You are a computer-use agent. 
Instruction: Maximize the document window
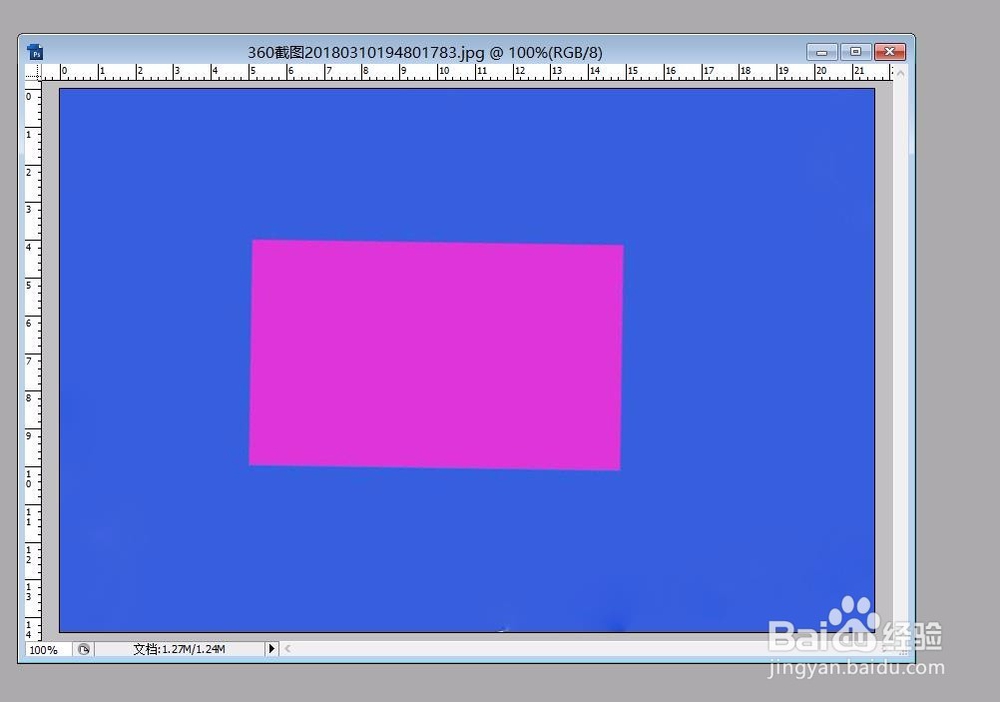[855, 52]
